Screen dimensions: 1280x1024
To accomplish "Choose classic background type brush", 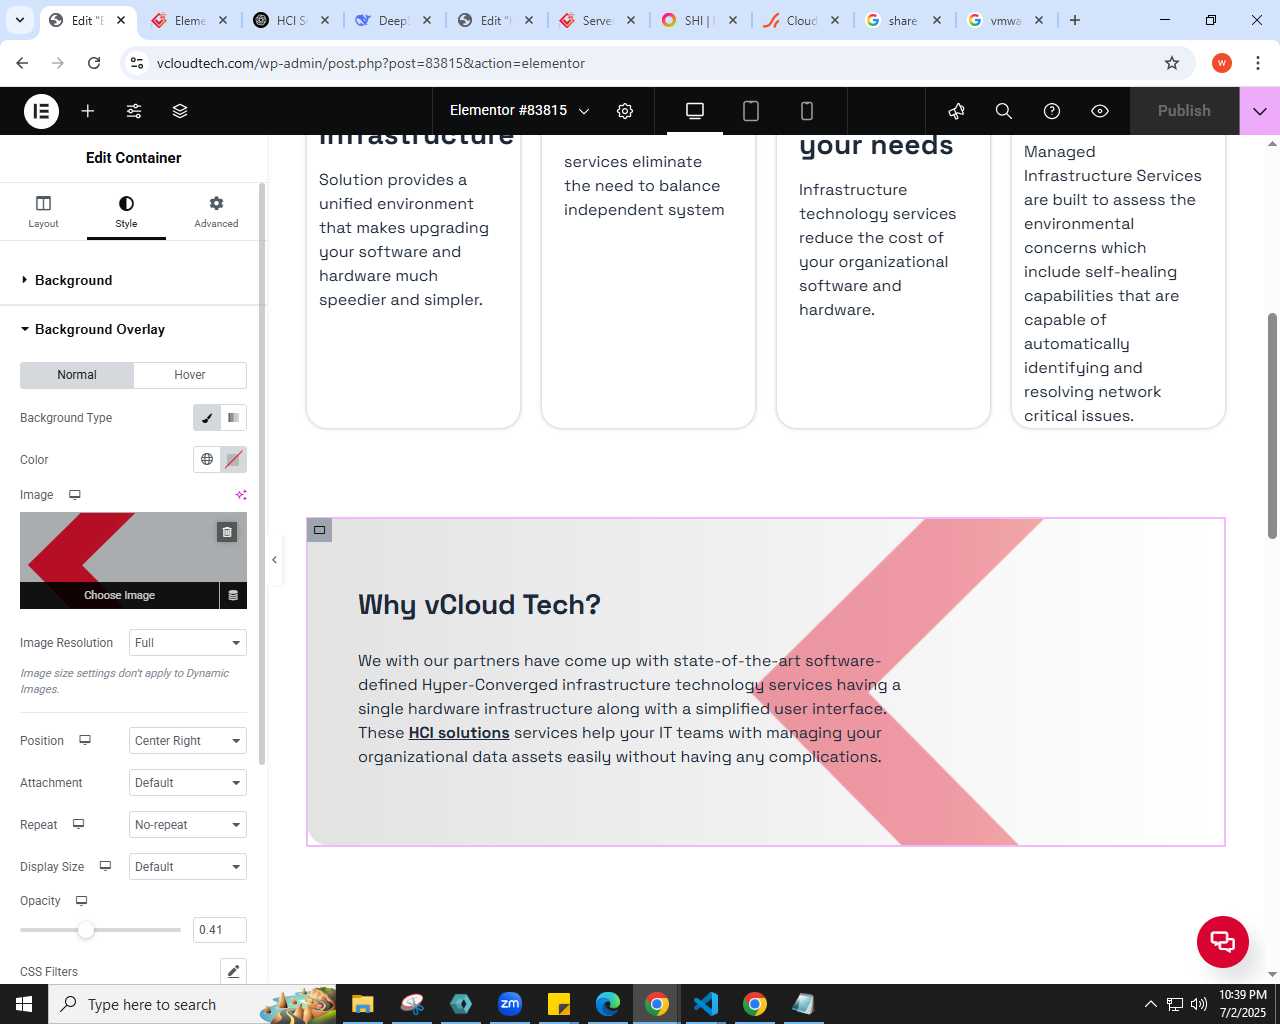I will (x=207, y=418).
